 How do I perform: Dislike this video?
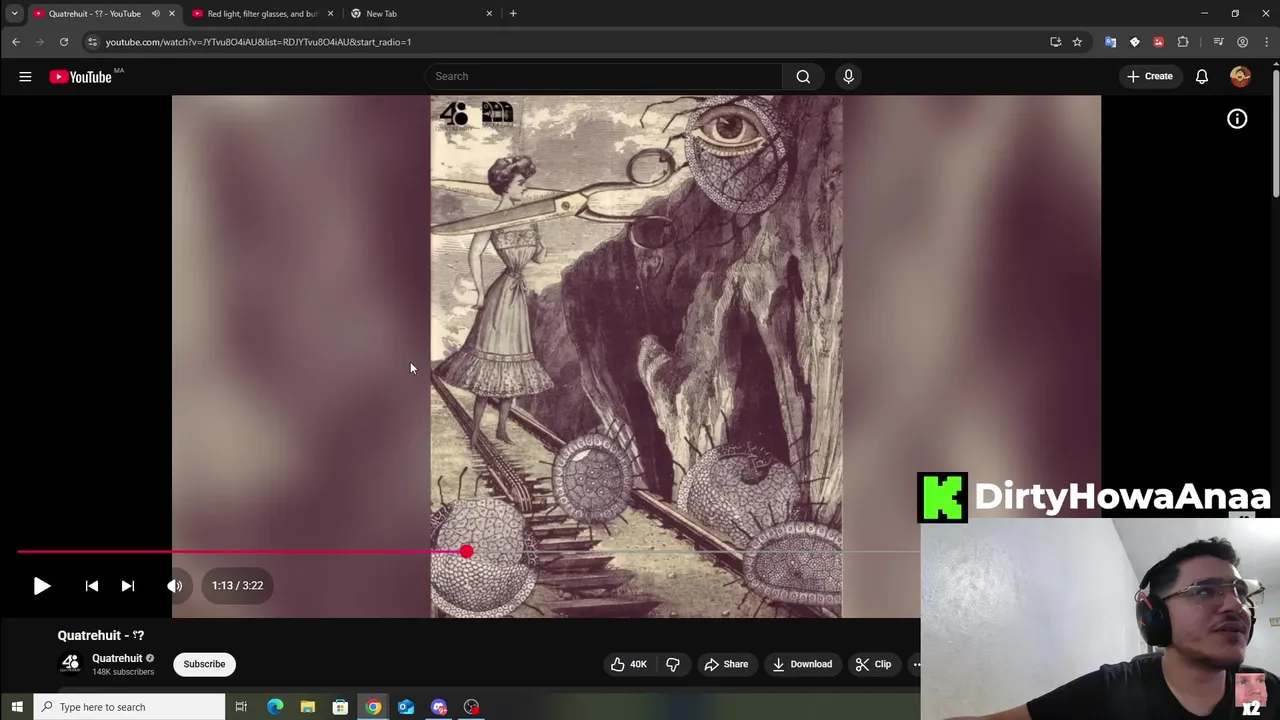click(x=673, y=664)
